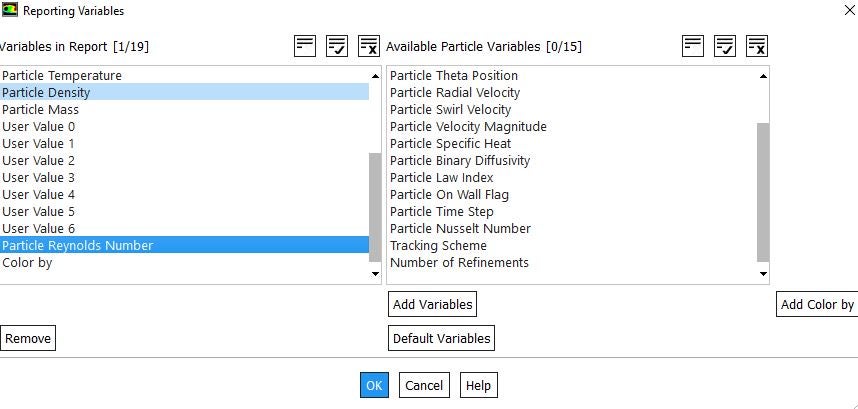Click the down arrow of the available variables scrollbar
The height and width of the screenshot is (409, 858).
(763, 274)
